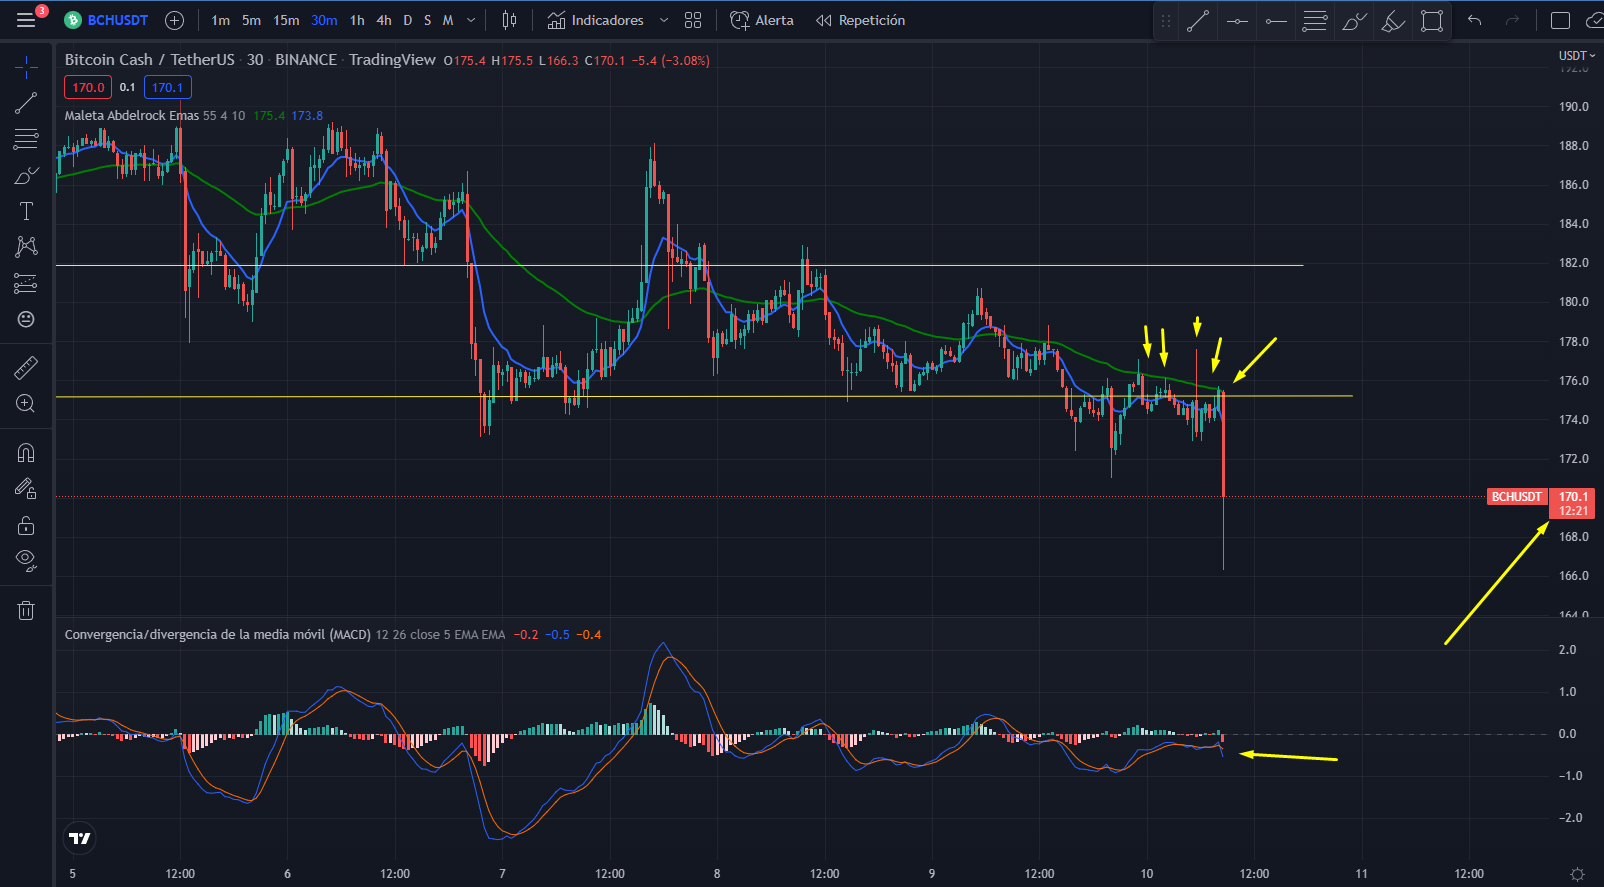
Task: Select the MACD indicator legend title
Action: (x=218, y=635)
